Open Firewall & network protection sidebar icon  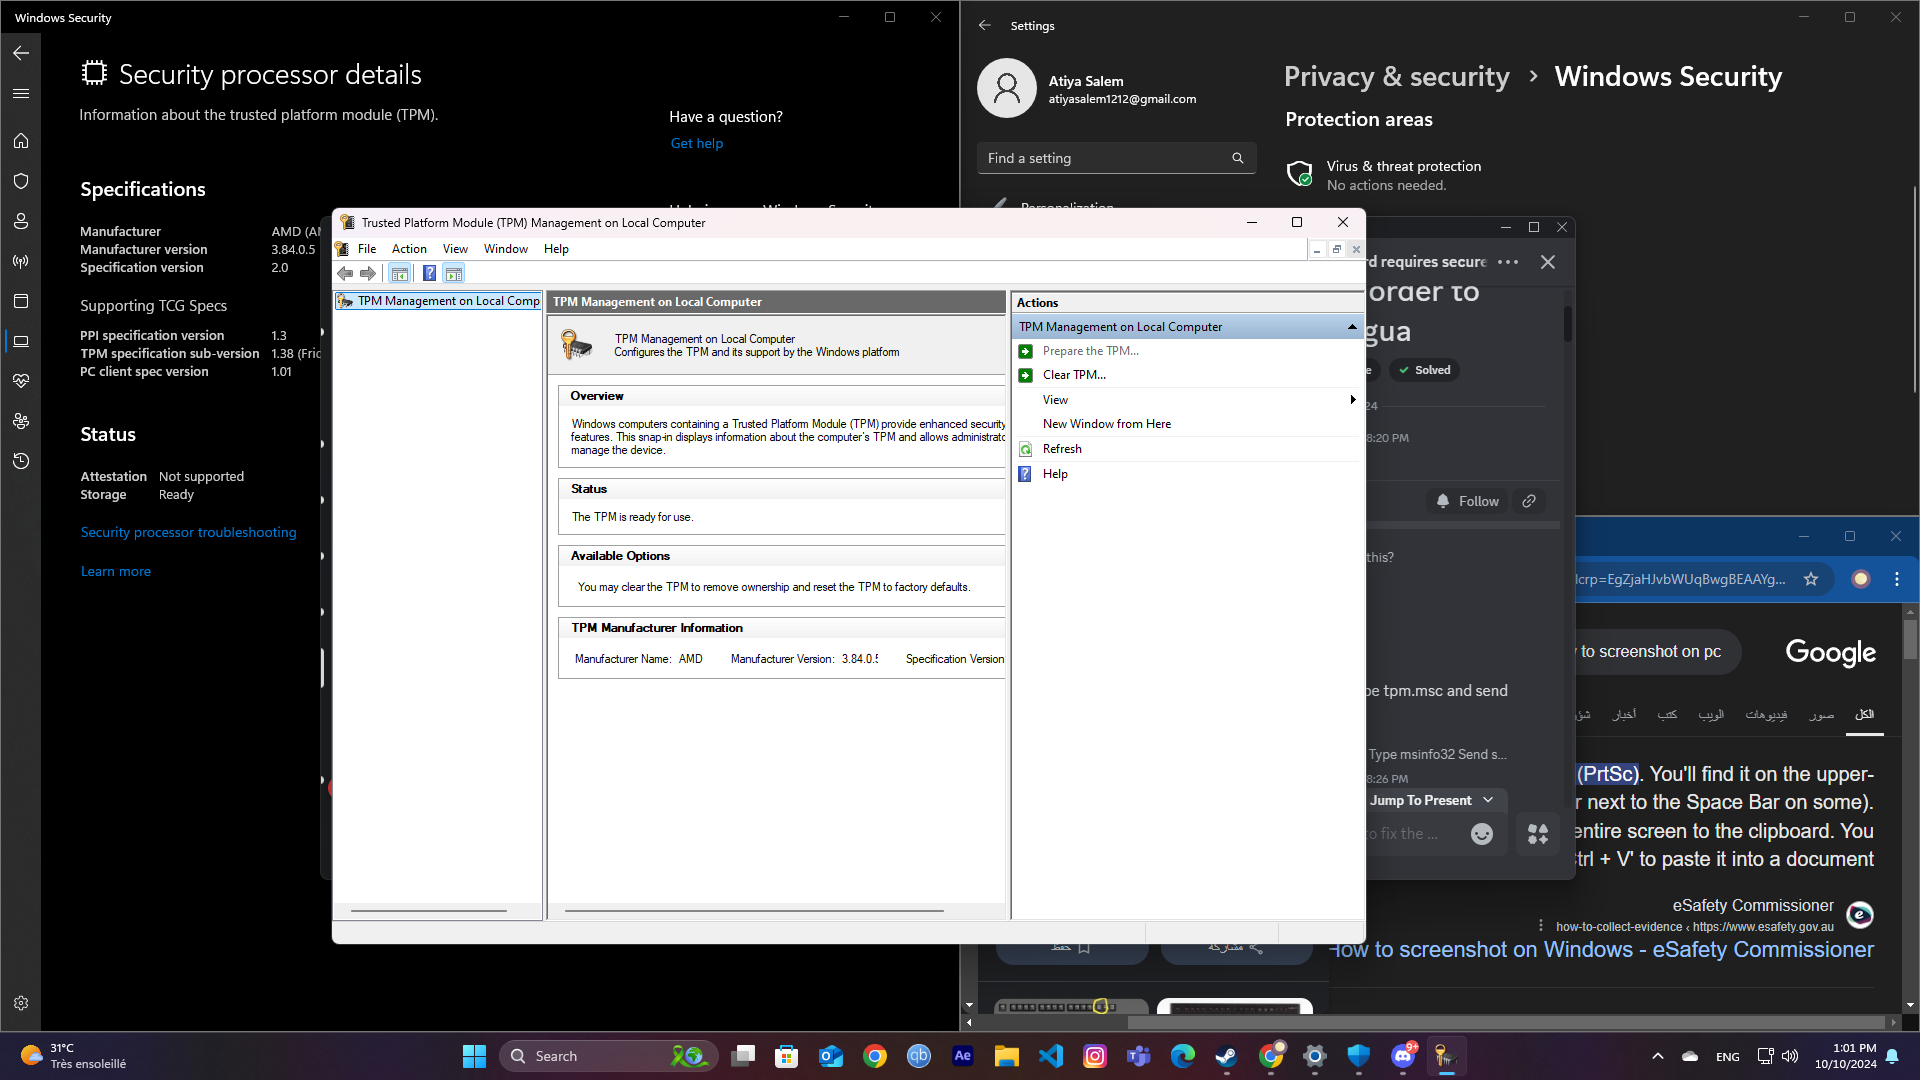point(21,261)
